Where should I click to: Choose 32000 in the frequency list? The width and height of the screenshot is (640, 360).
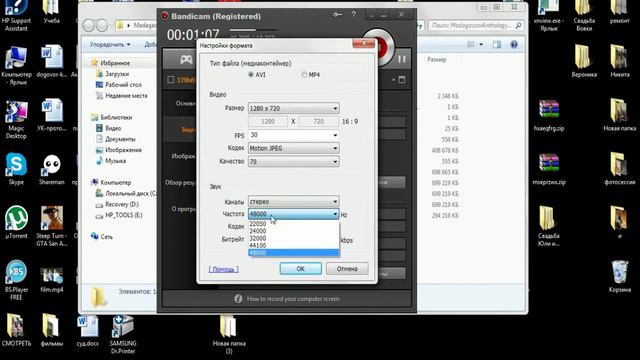[x=293, y=238]
